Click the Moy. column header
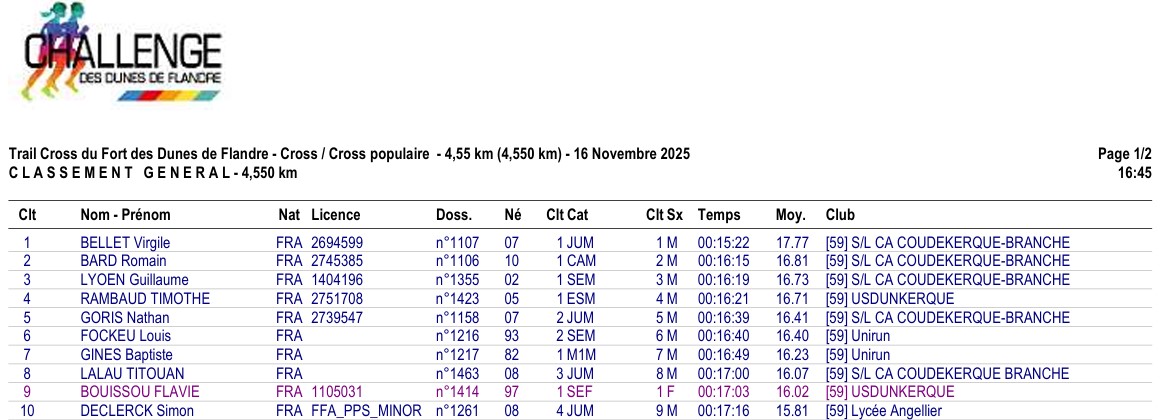The width and height of the screenshot is (1170, 420). pos(791,215)
